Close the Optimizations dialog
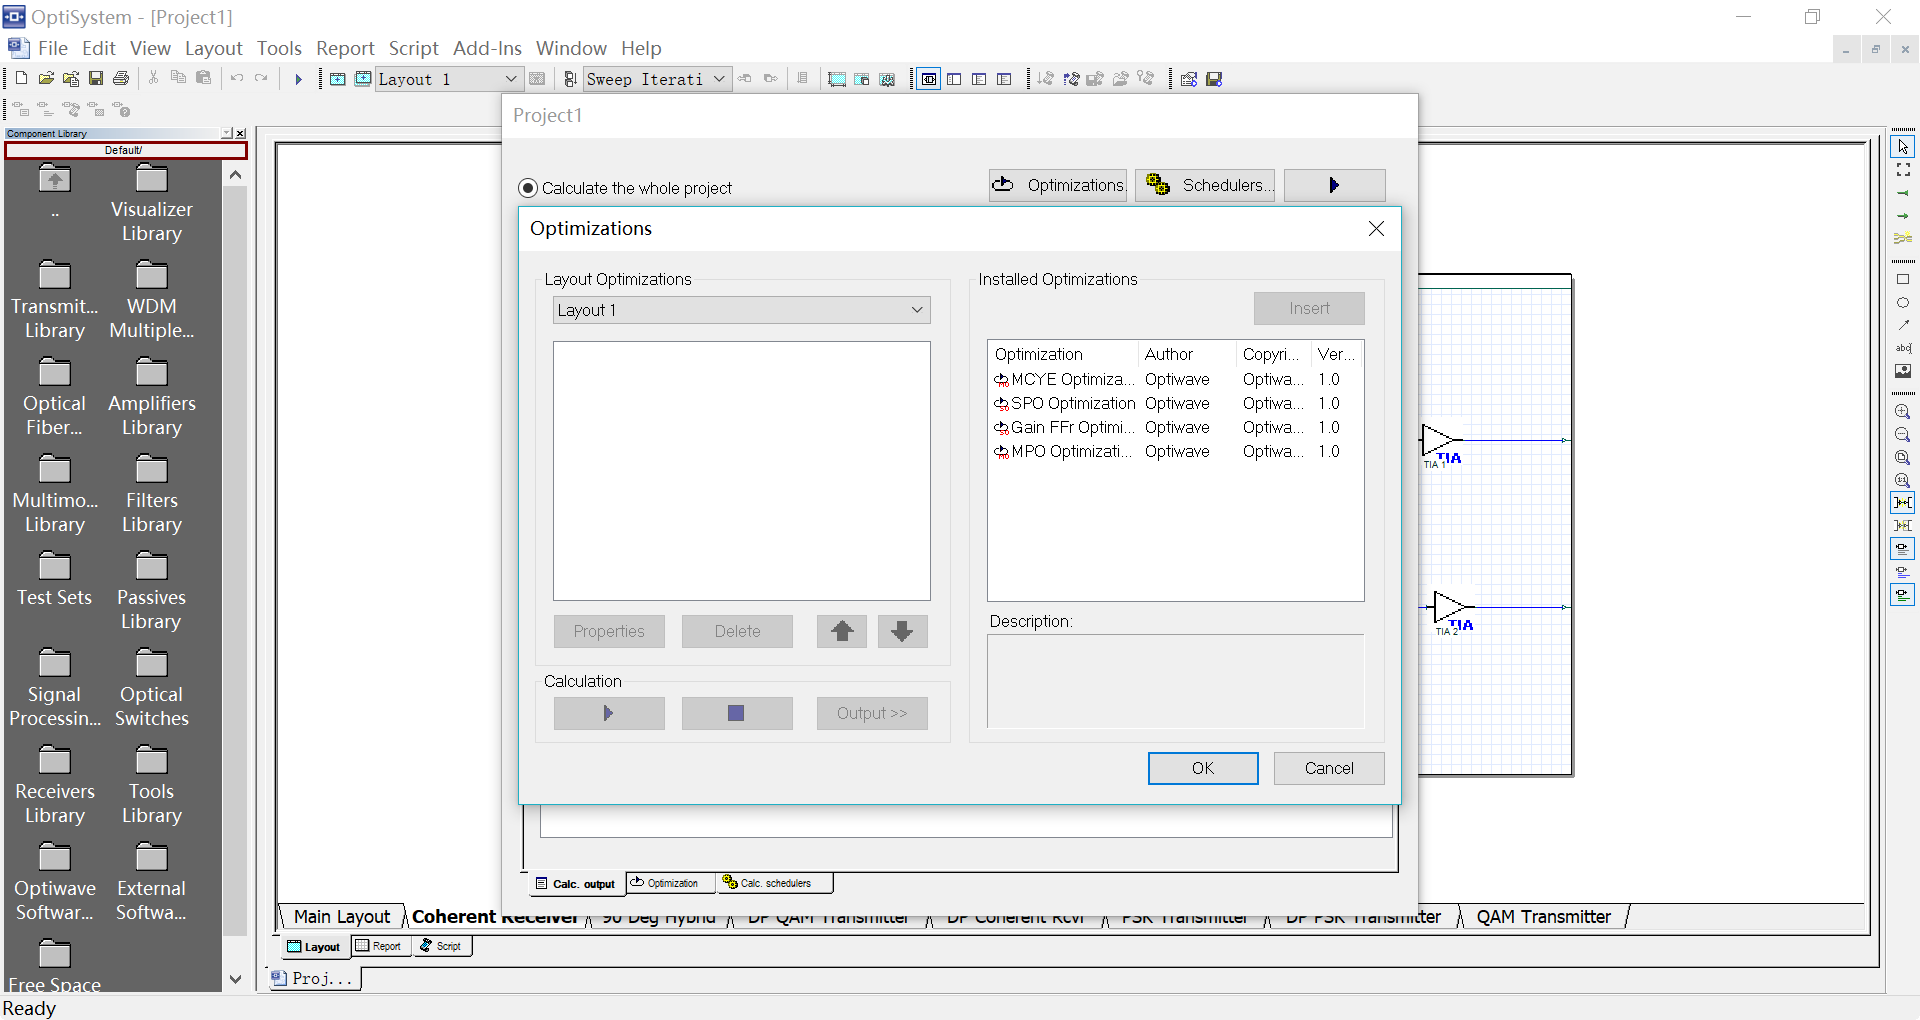Viewport: 1920px width, 1020px height. 1376,229
